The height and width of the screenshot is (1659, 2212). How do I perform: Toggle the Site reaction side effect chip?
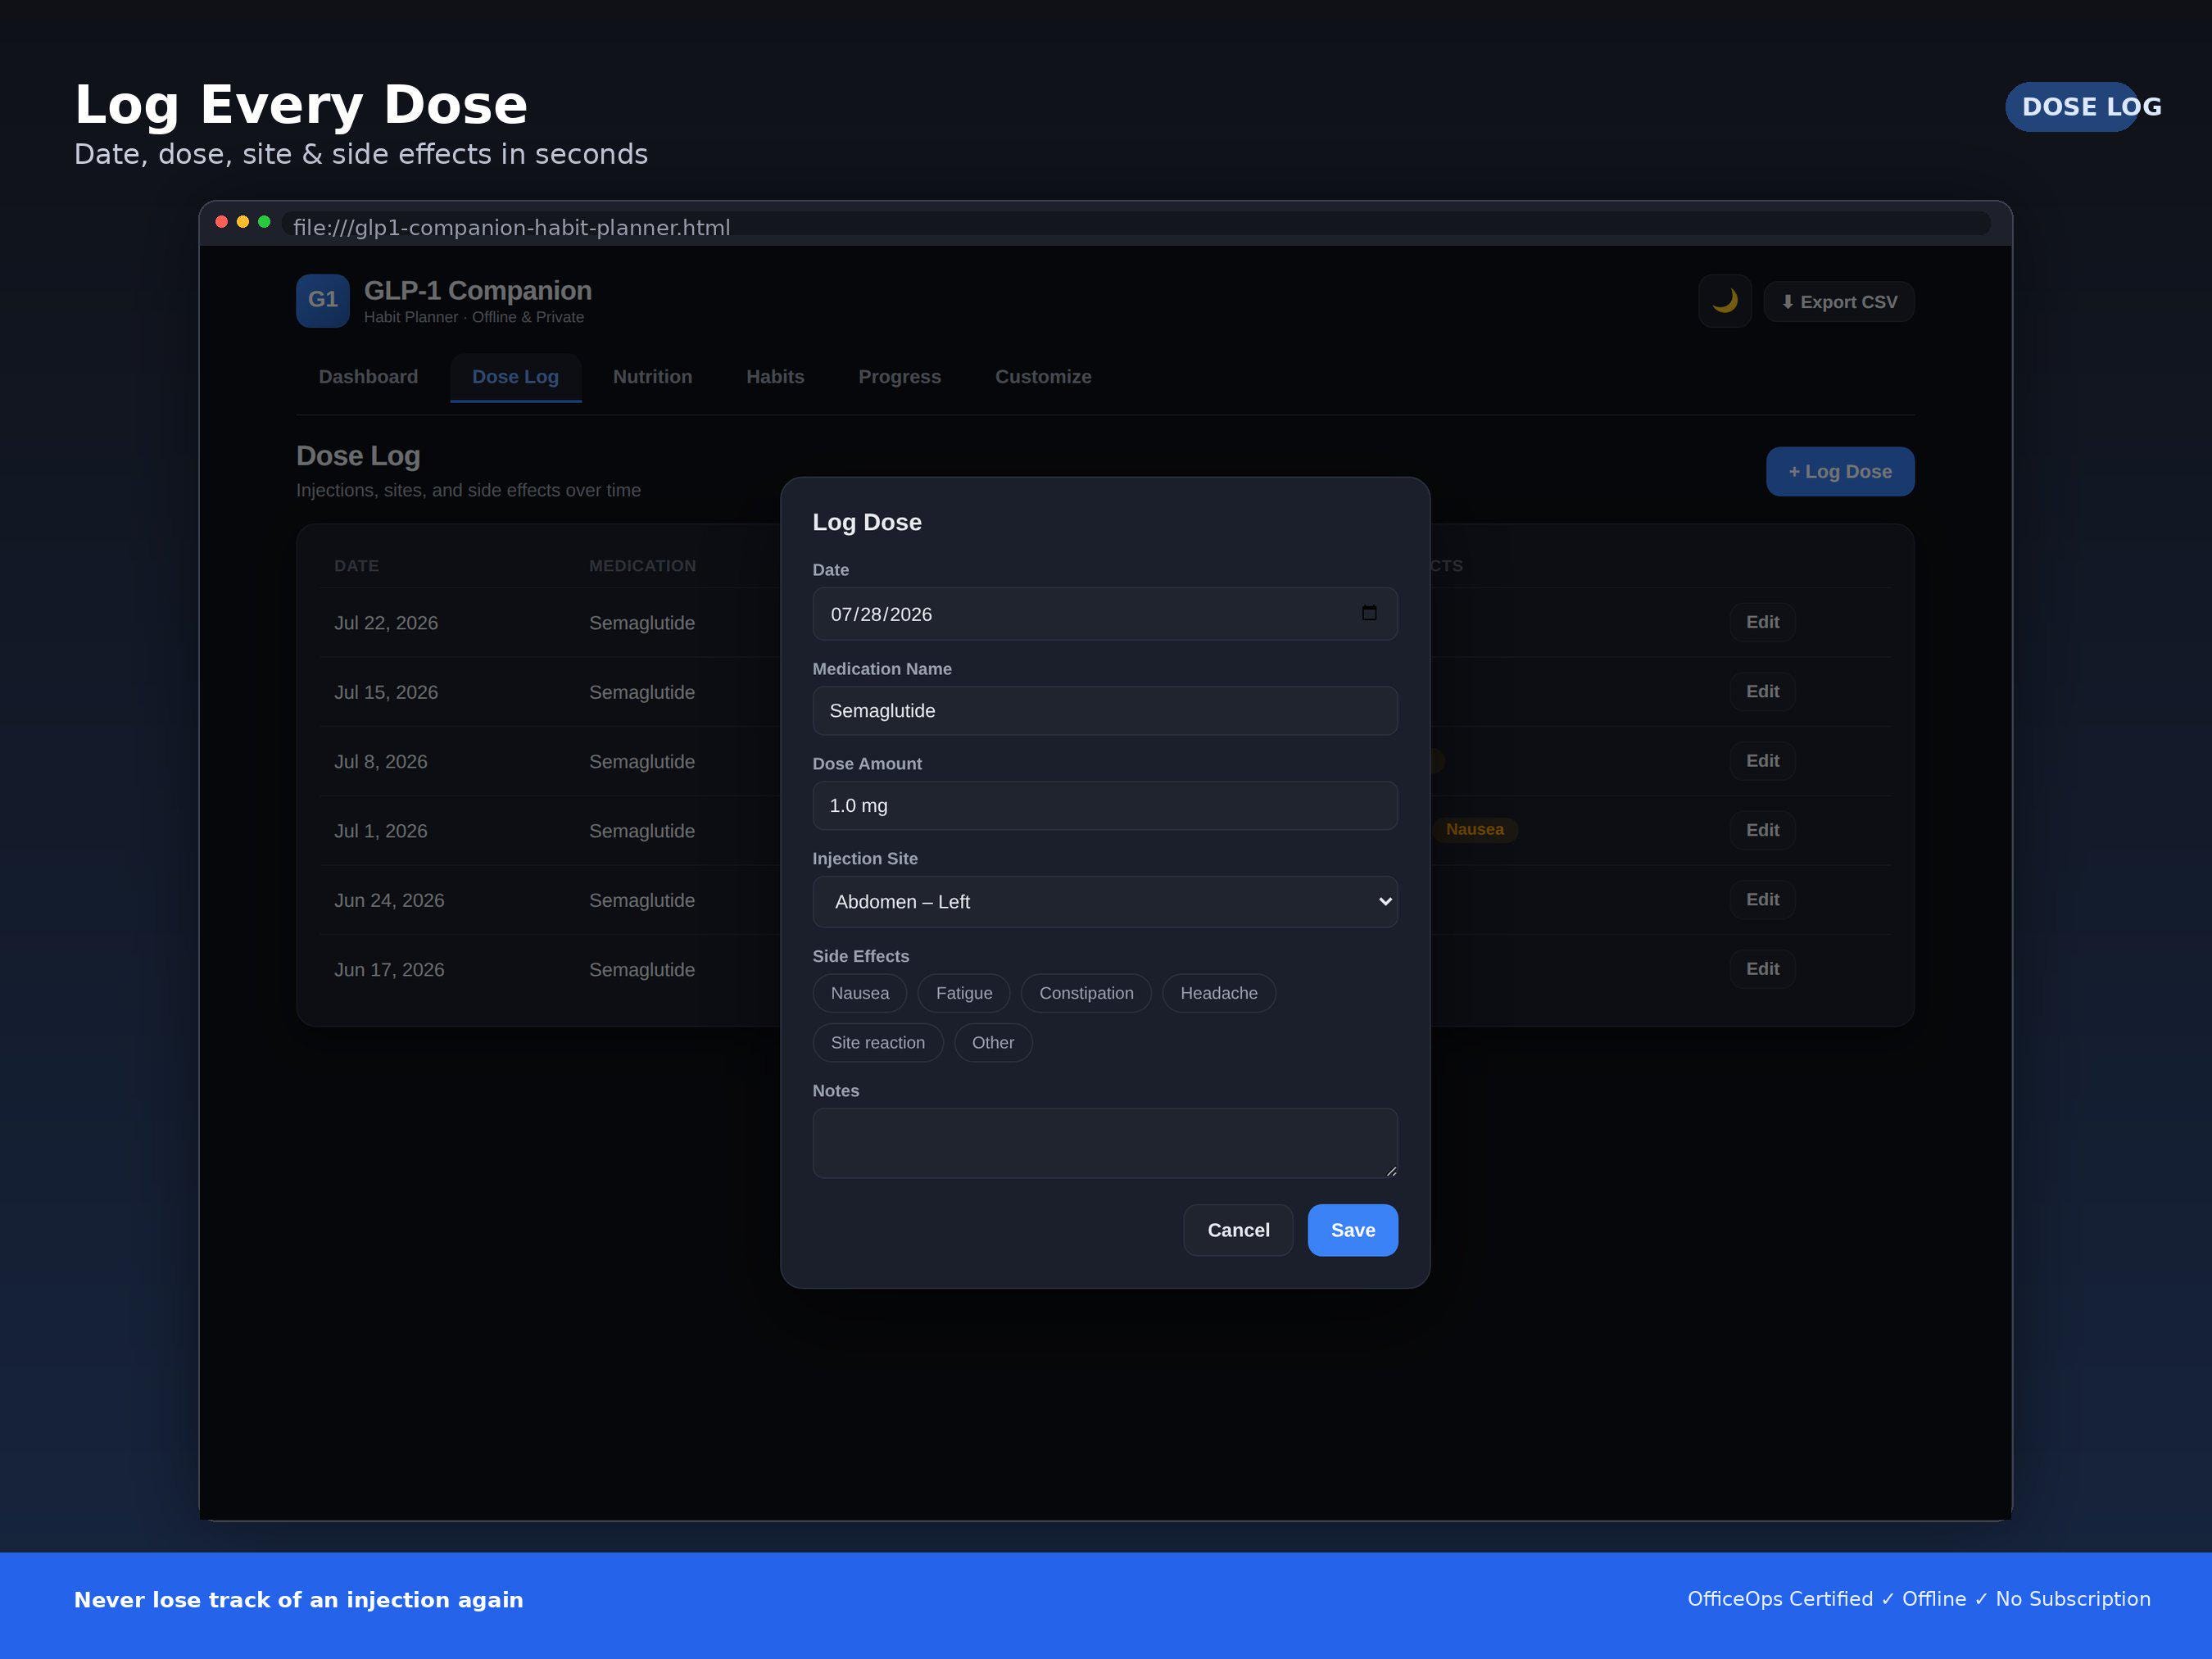coord(877,1042)
